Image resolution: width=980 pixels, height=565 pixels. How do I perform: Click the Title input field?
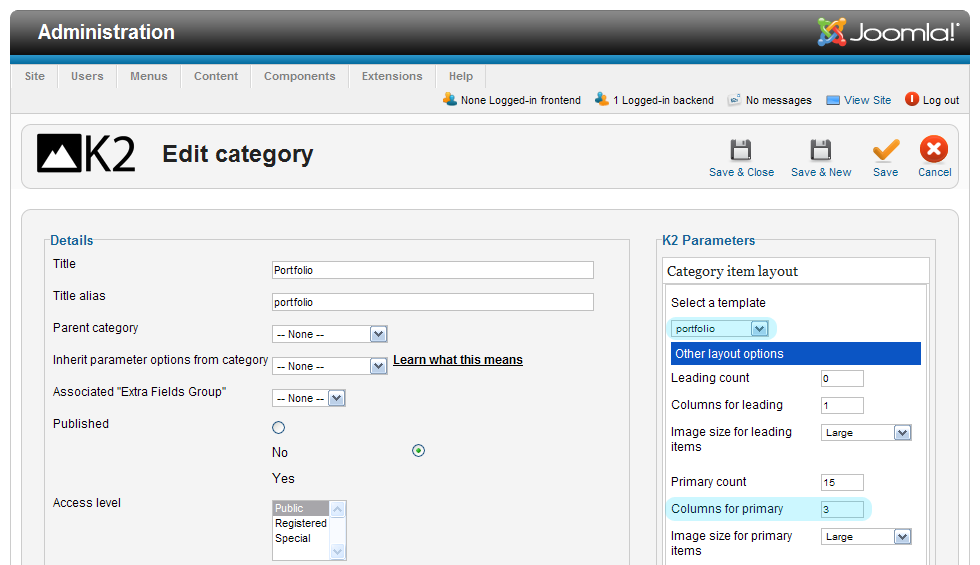(x=432, y=270)
